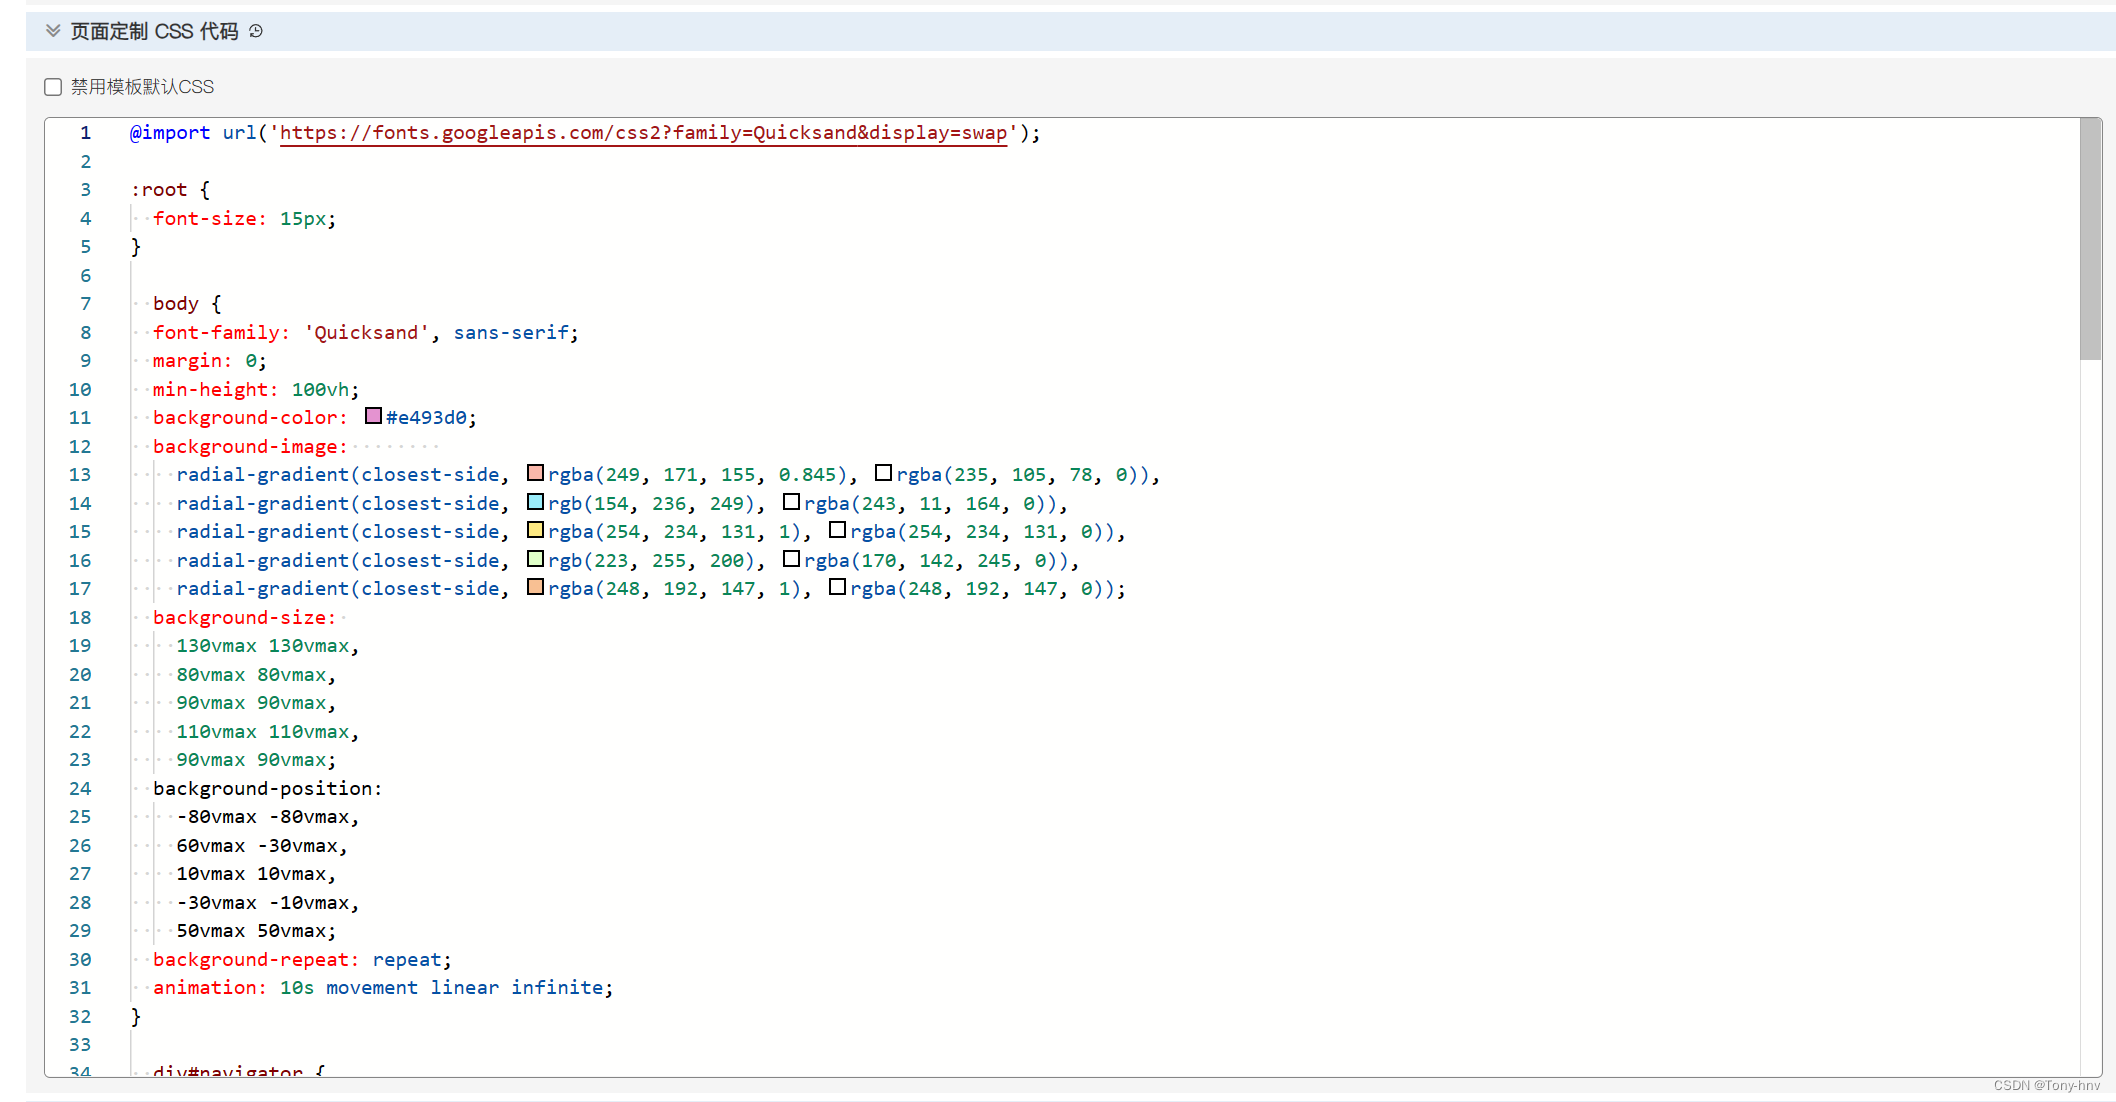Click the 'background-color:' property name
Image resolution: width=2116 pixels, height=1102 pixels.
point(250,418)
